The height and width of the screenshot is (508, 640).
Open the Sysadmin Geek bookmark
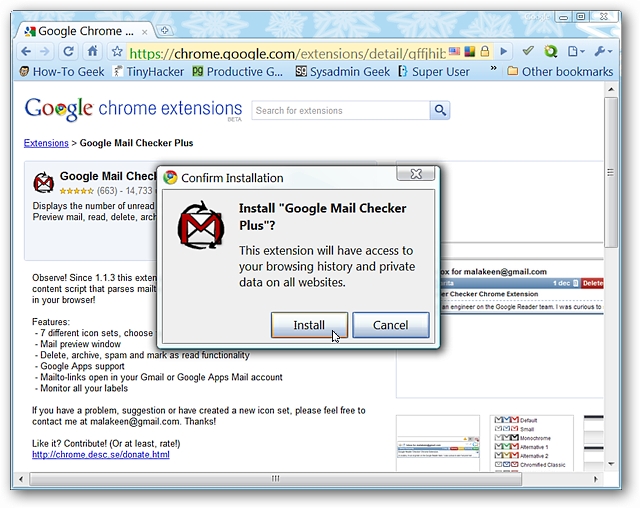[x=343, y=72]
